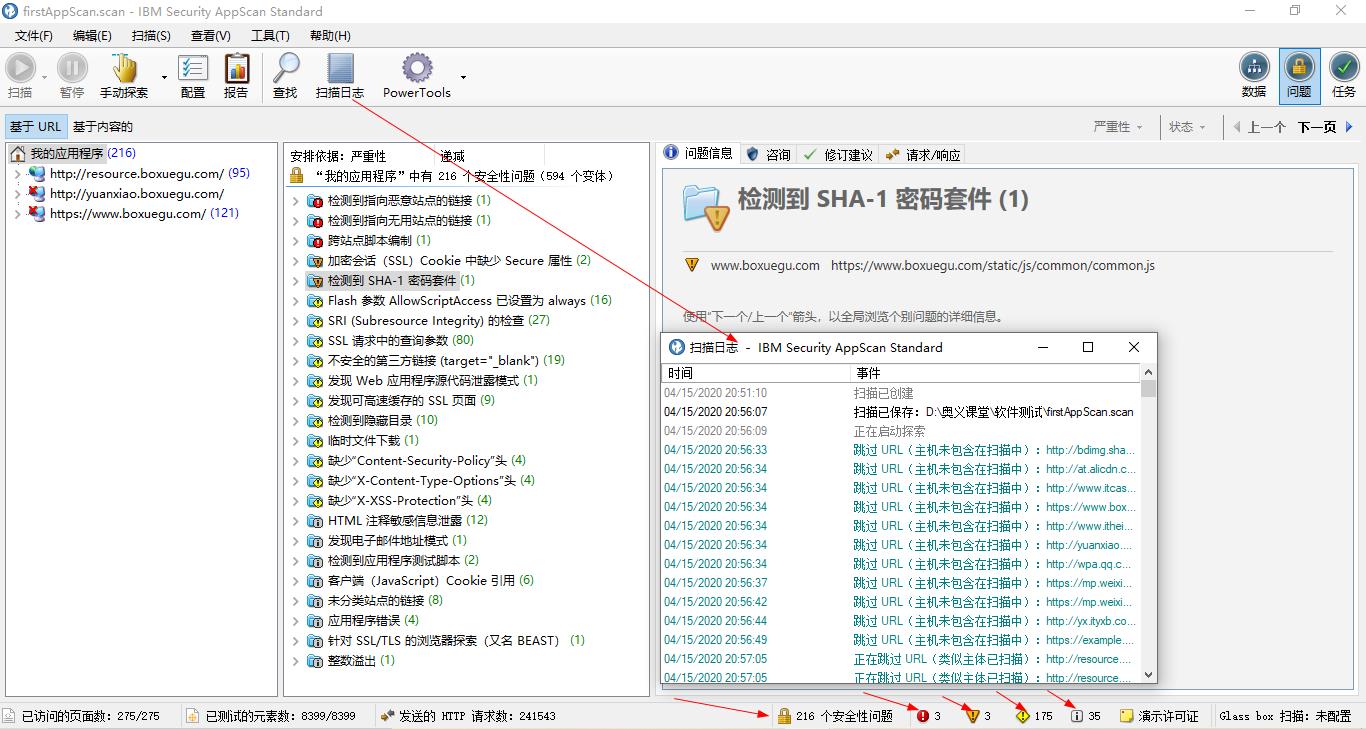
Task: Click next-page blue arrow icon
Action: [1349, 127]
